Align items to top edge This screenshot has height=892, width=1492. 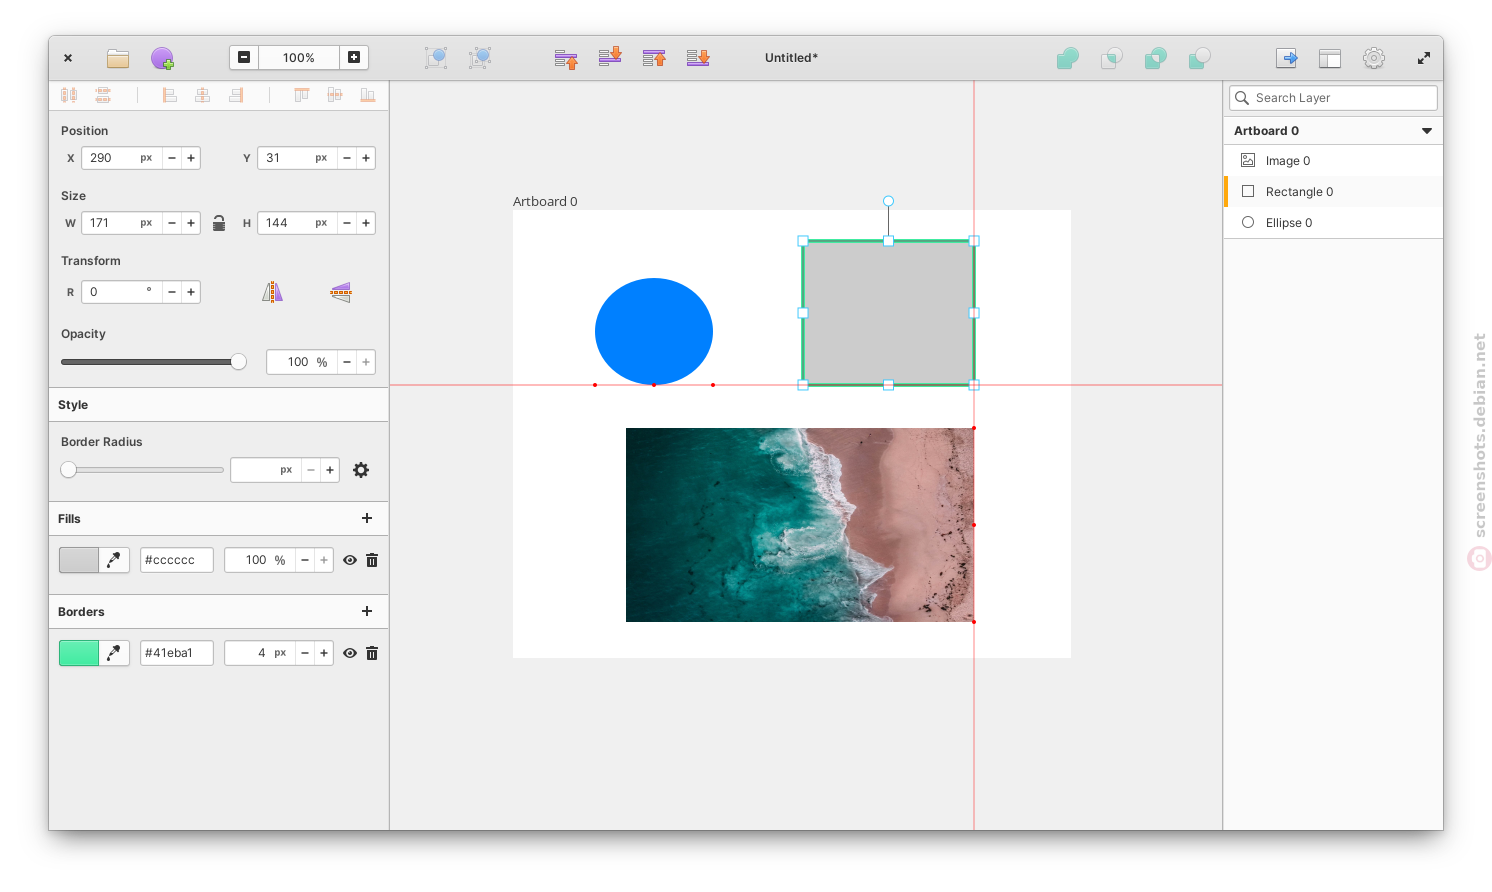[x=302, y=95]
